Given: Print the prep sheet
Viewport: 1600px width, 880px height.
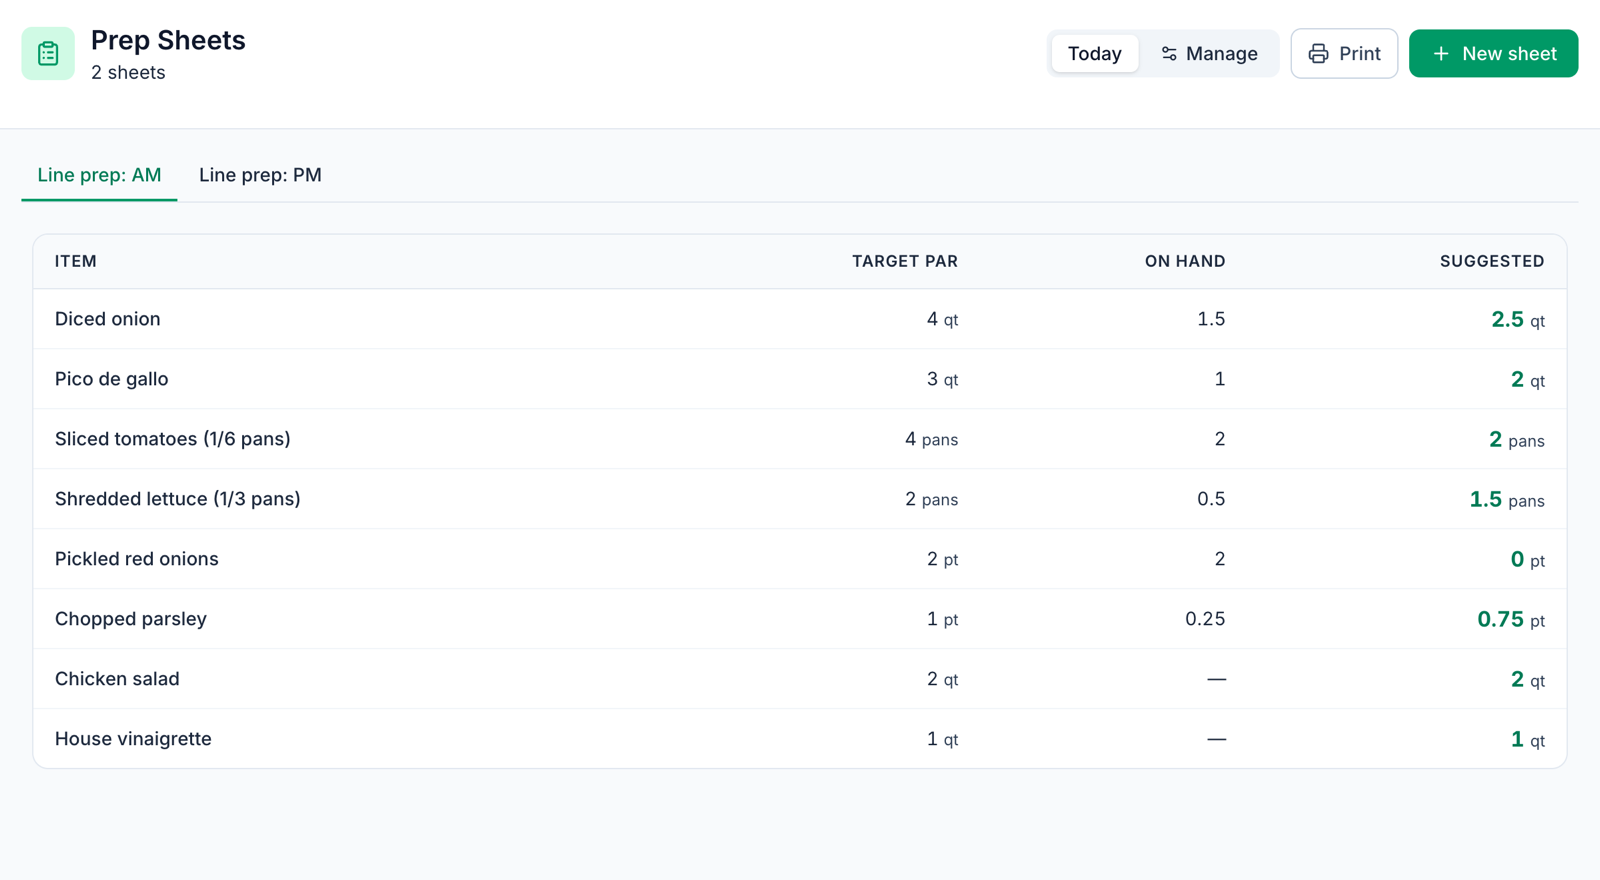Looking at the screenshot, I should (x=1344, y=54).
